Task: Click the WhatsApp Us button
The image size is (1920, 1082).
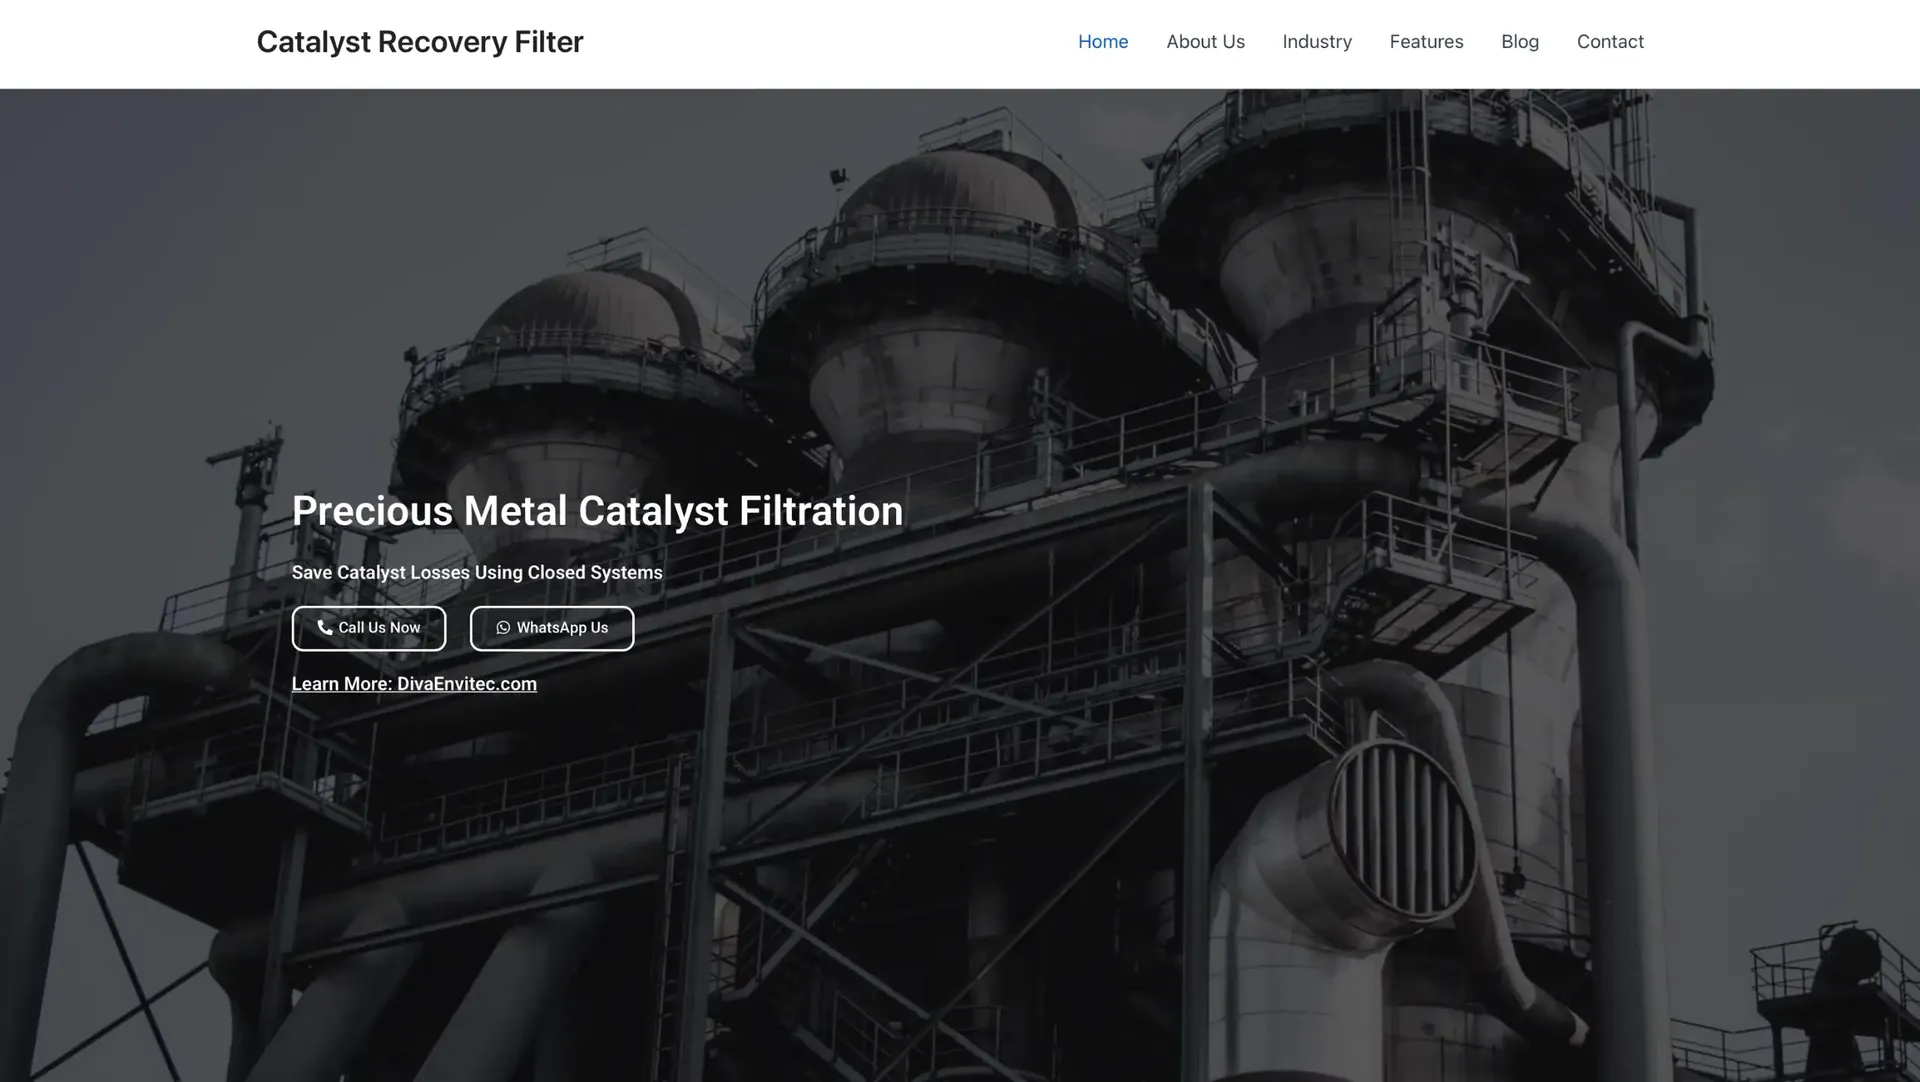Action: pos(552,628)
